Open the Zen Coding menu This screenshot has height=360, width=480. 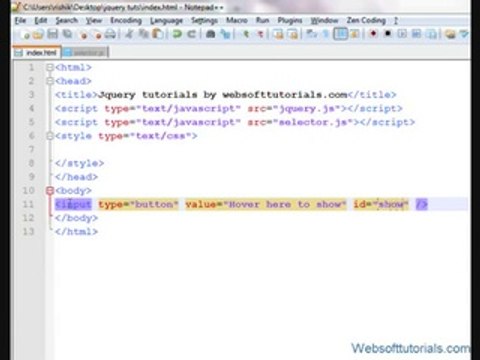[366, 21]
